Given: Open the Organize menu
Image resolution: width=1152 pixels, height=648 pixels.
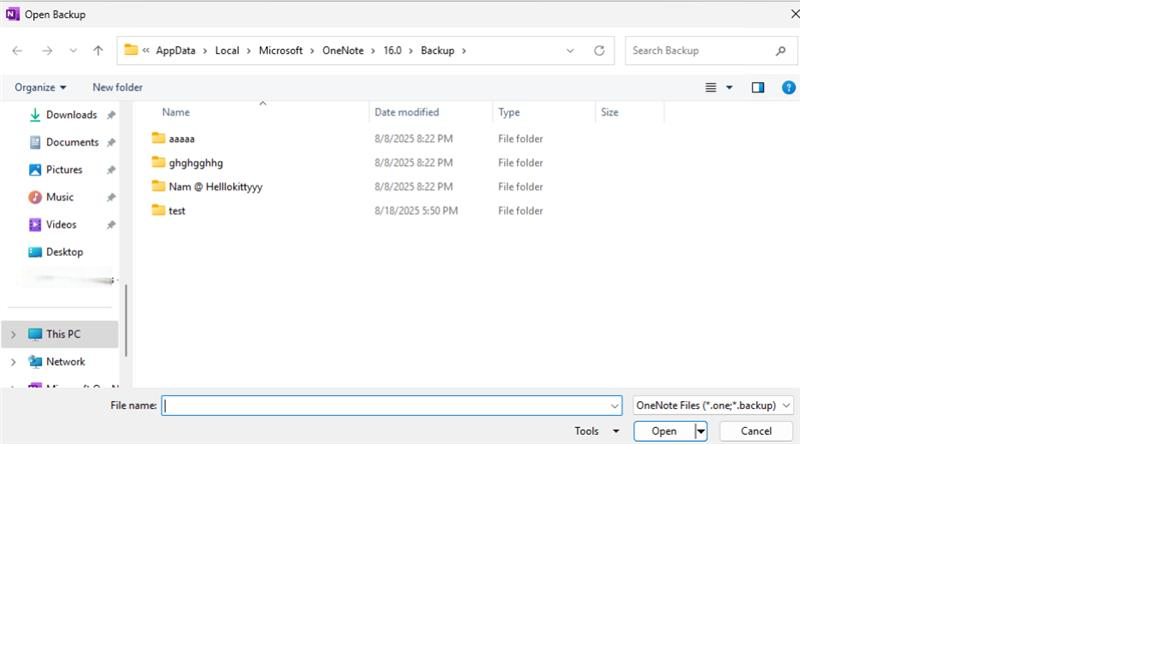Looking at the screenshot, I should click(40, 87).
